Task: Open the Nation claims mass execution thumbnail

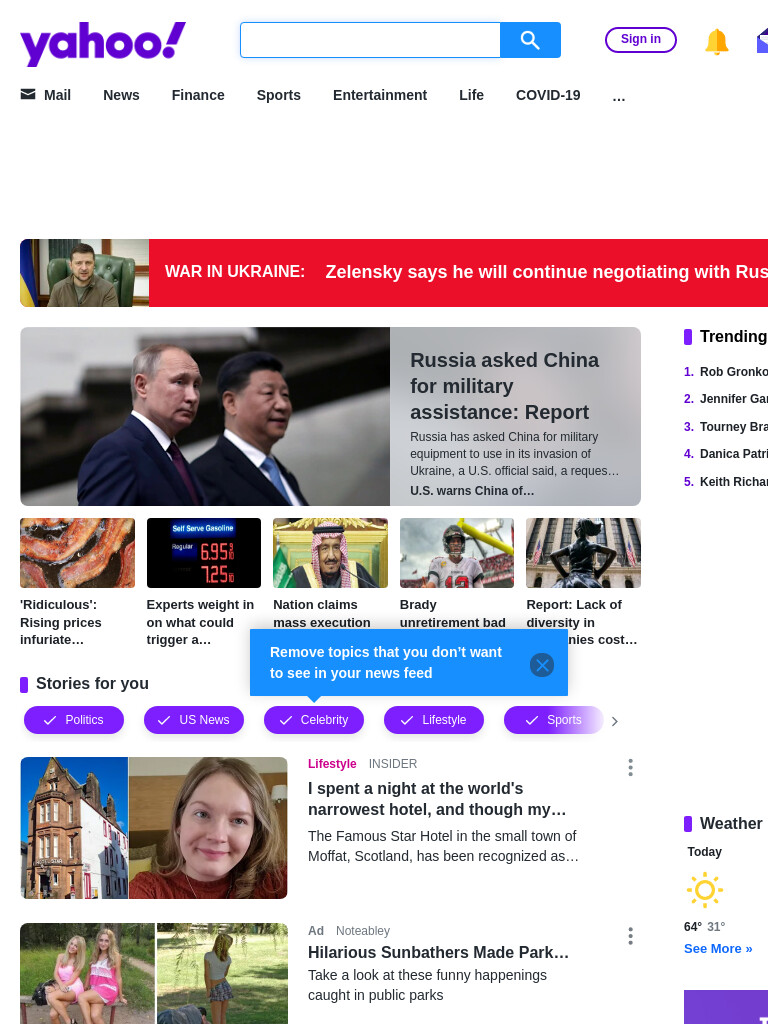Action: [x=330, y=552]
